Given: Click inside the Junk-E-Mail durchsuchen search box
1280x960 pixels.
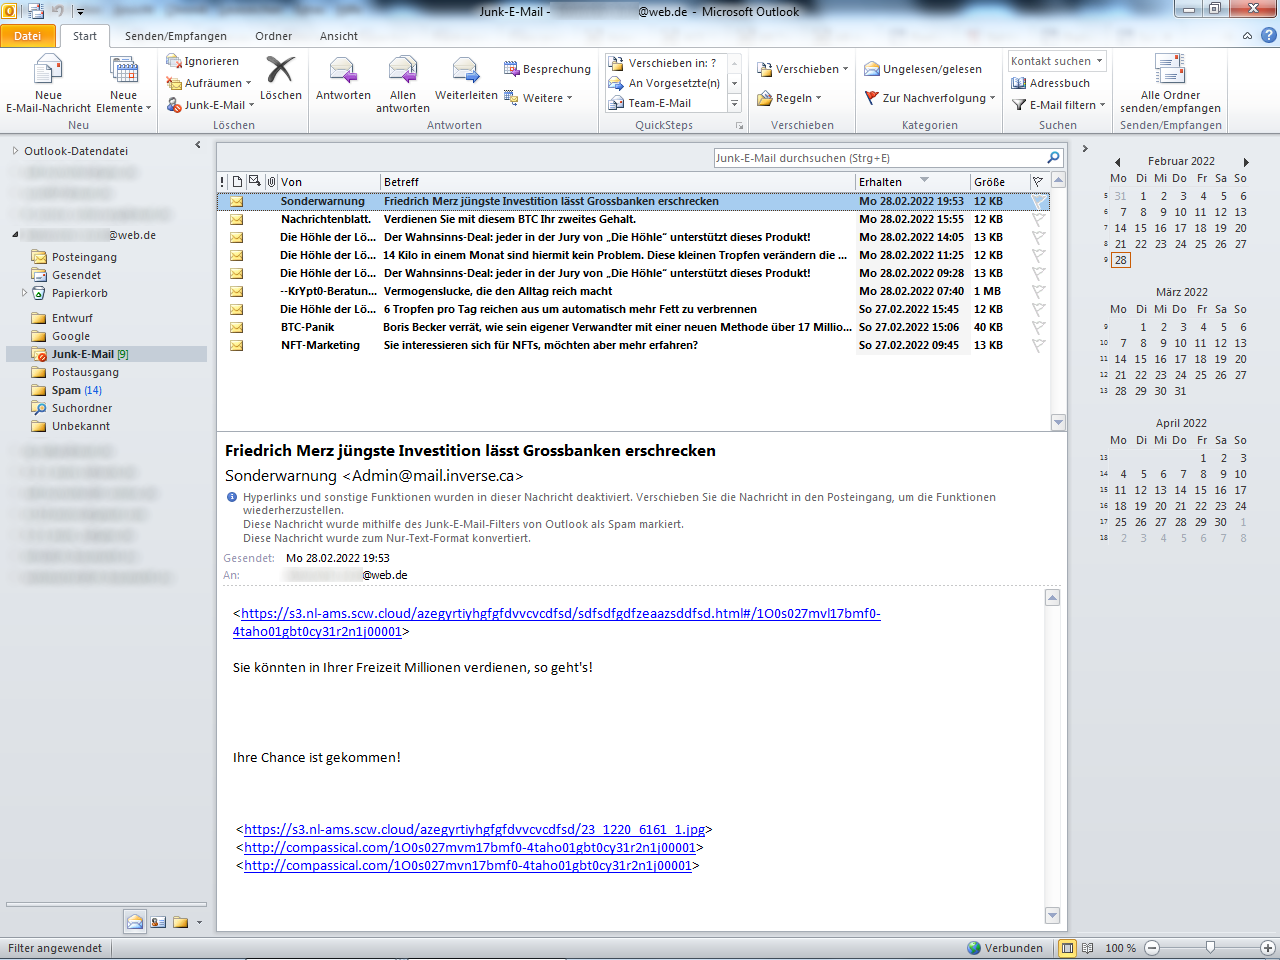Looking at the screenshot, I should click(880, 157).
